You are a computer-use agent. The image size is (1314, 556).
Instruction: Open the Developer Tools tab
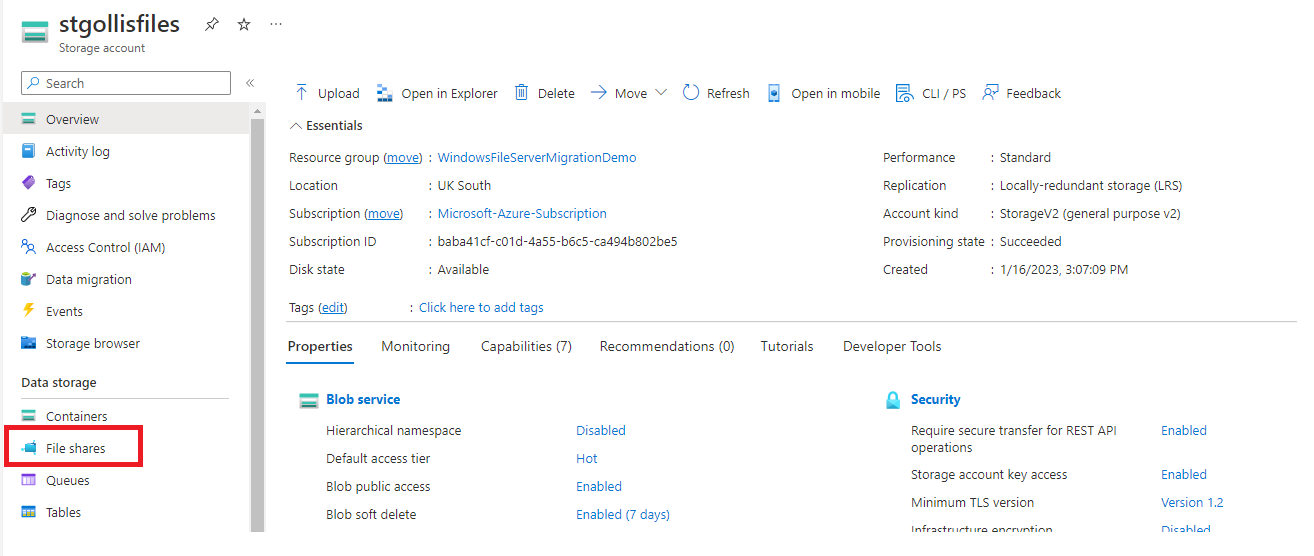892,347
